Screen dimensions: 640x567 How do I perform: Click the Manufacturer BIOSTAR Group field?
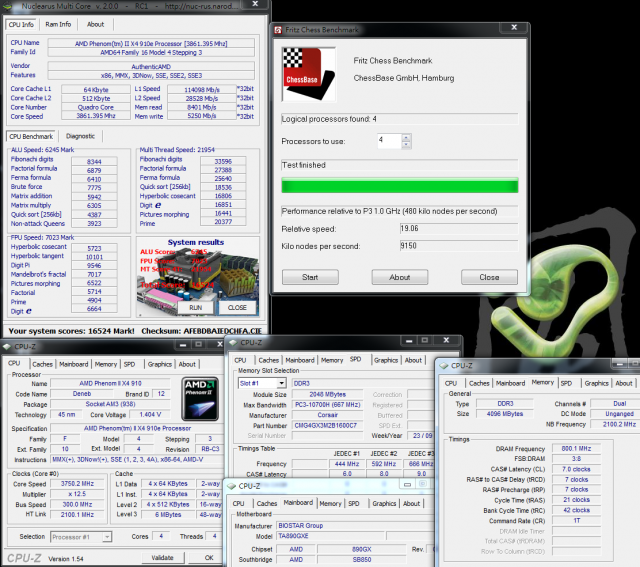pyautogui.click(x=354, y=526)
